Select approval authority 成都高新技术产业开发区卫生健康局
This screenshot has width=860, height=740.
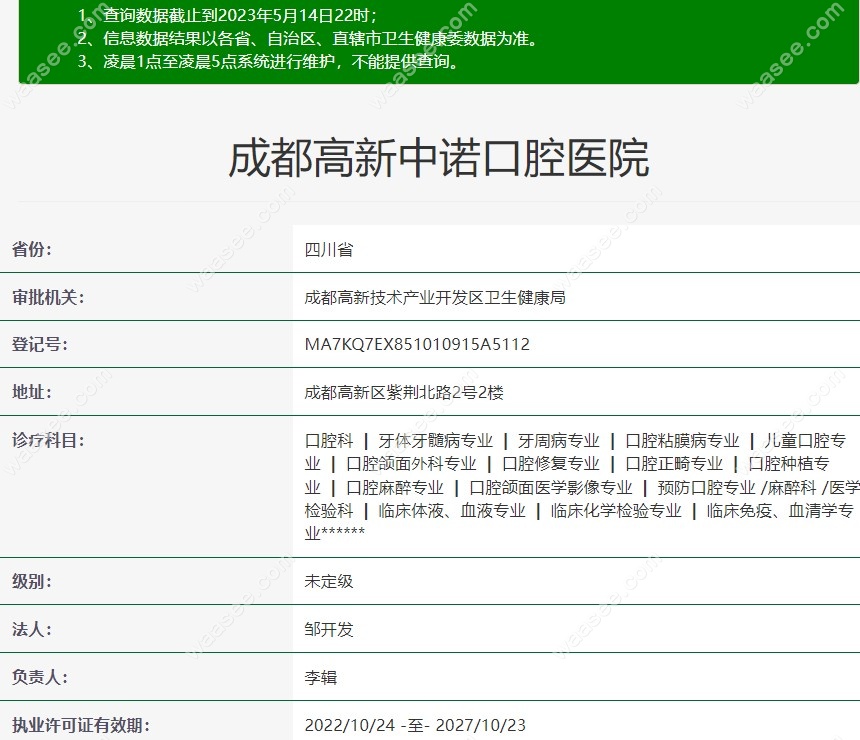click(435, 297)
